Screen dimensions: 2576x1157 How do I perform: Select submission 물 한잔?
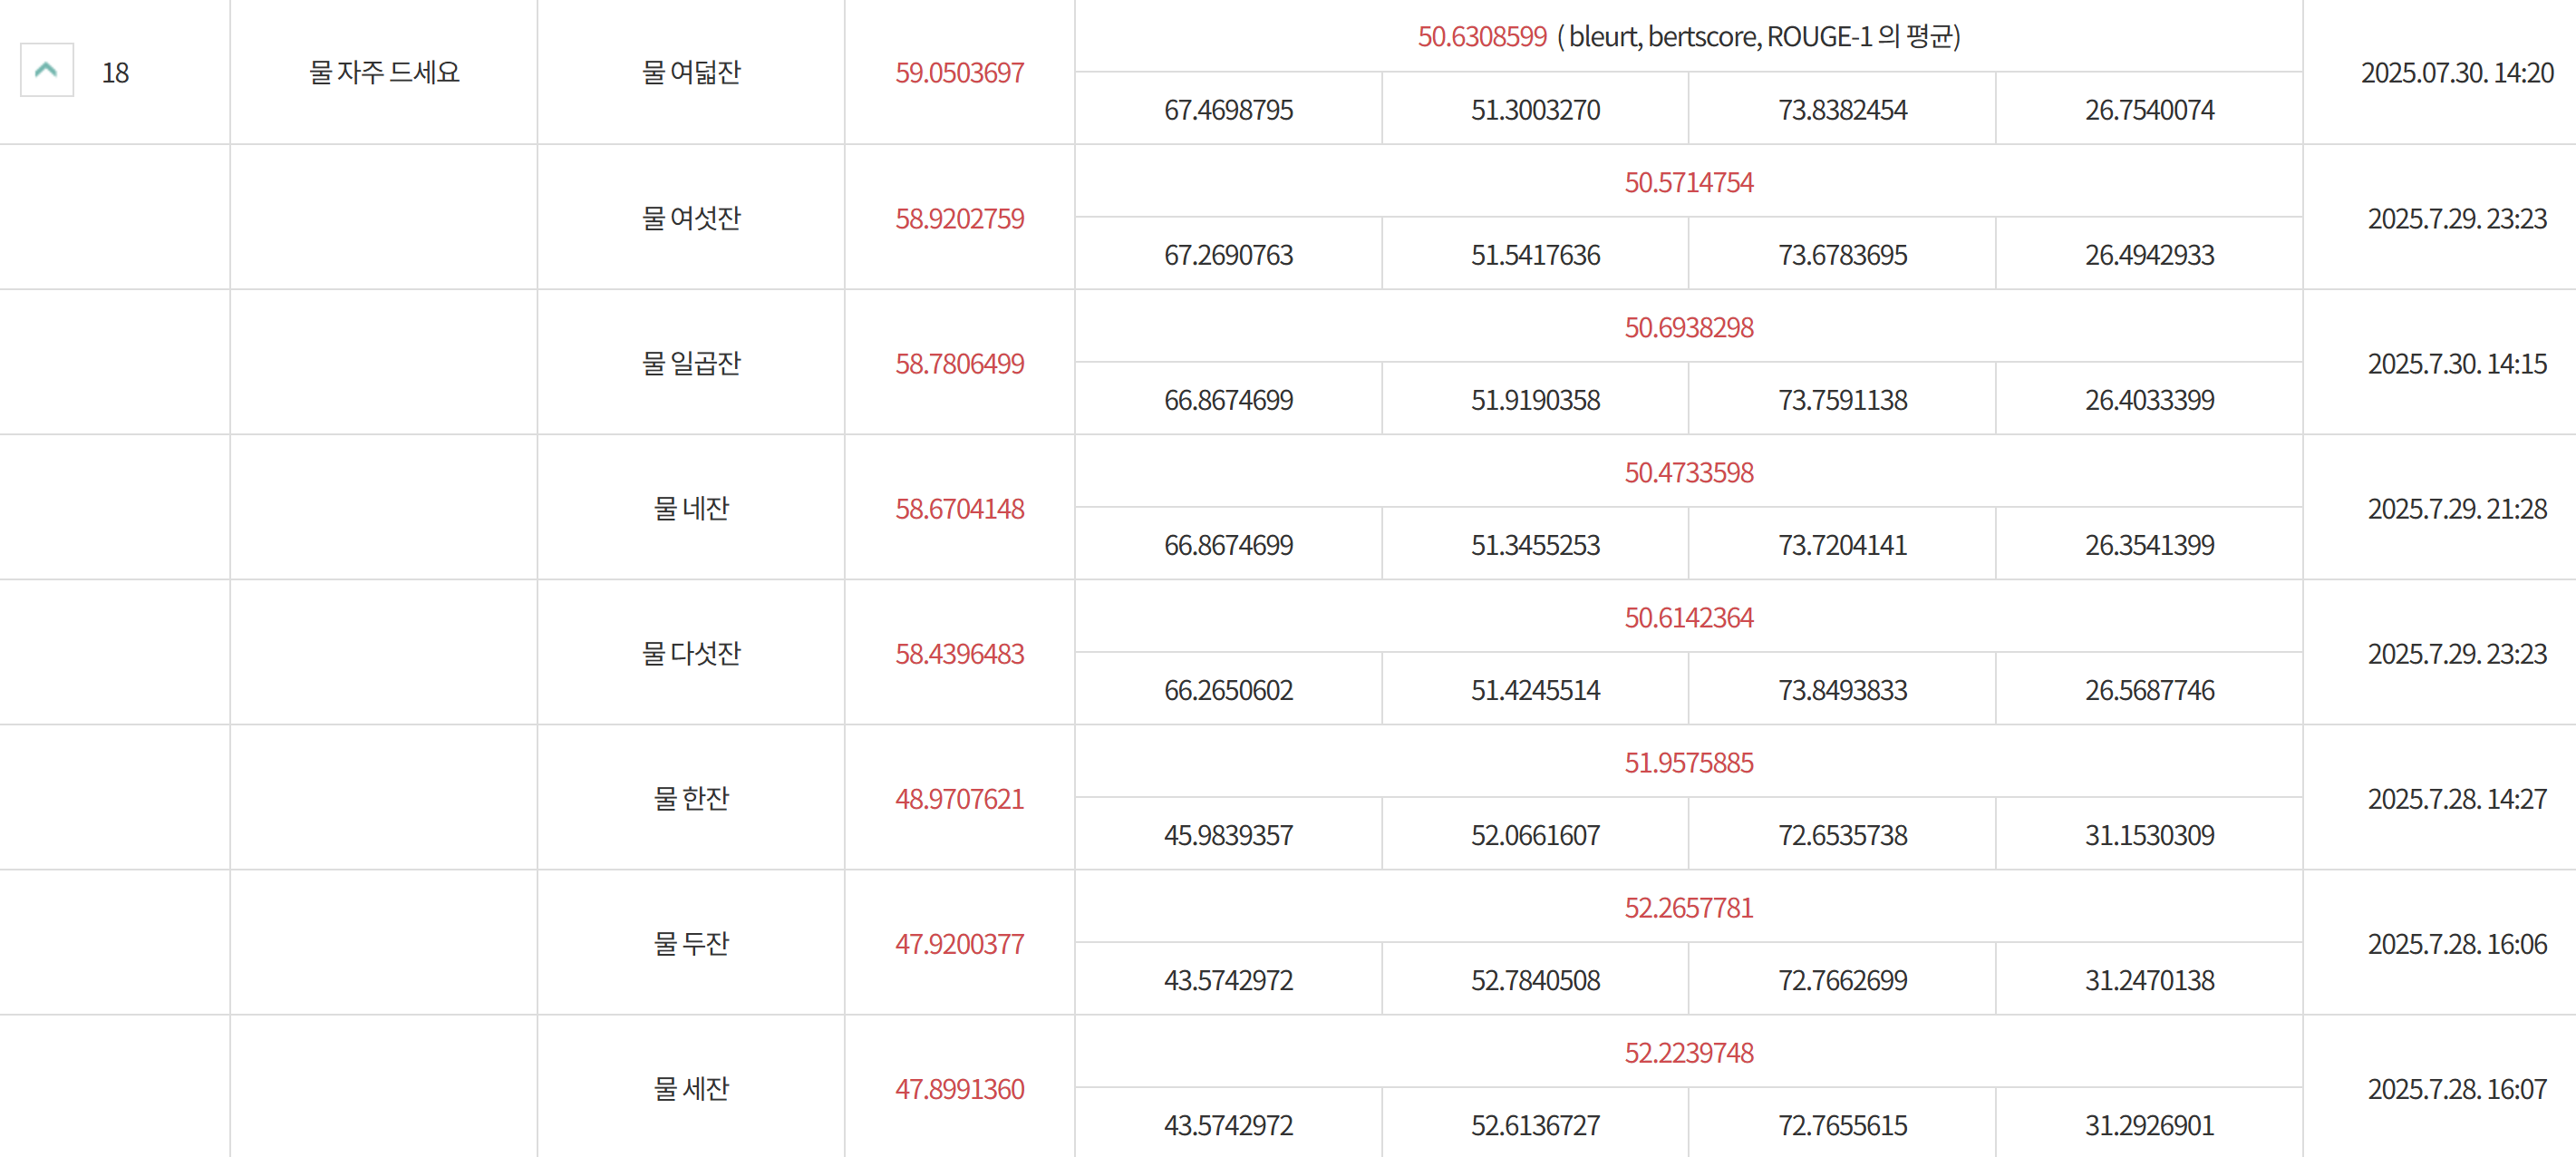tap(691, 798)
